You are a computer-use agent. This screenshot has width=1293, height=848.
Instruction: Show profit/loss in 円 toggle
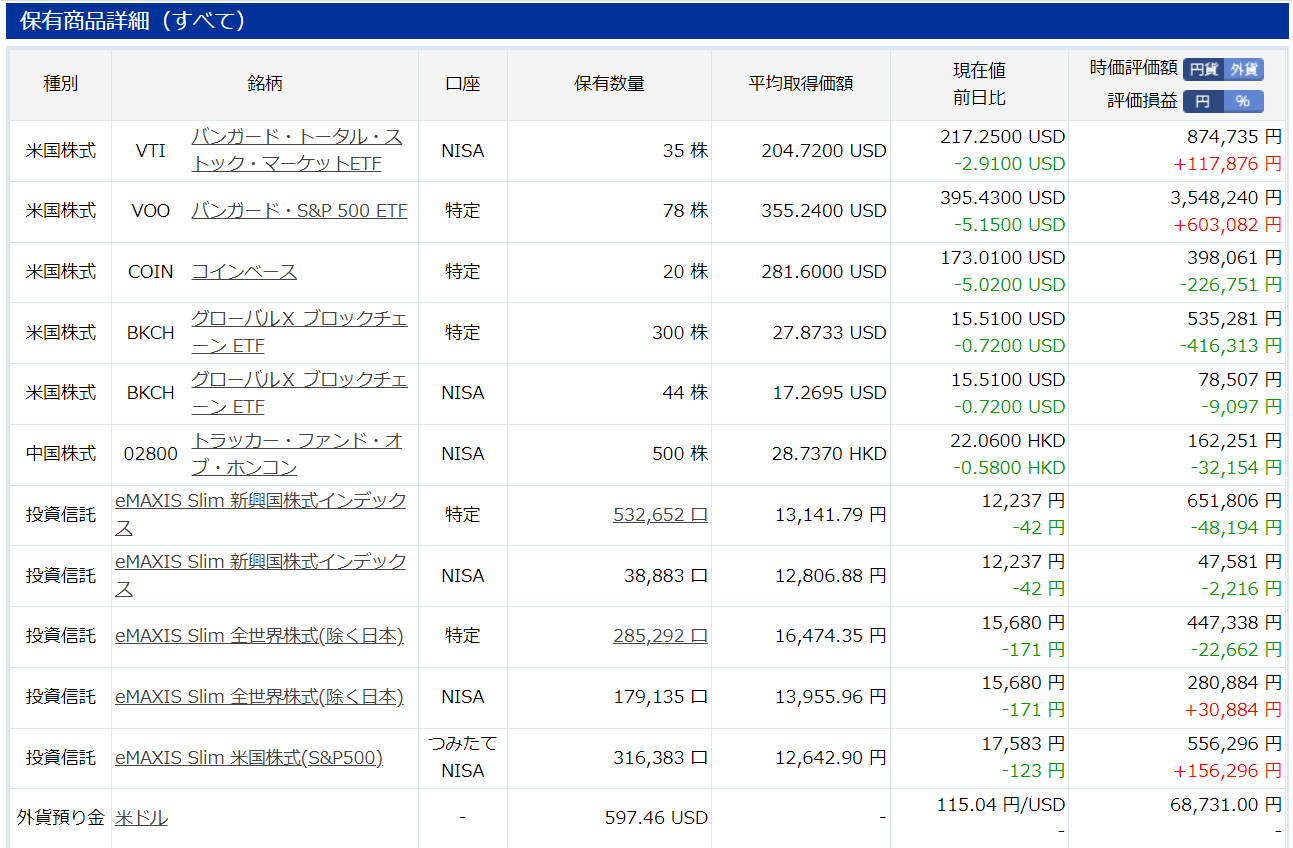(1203, 101)
